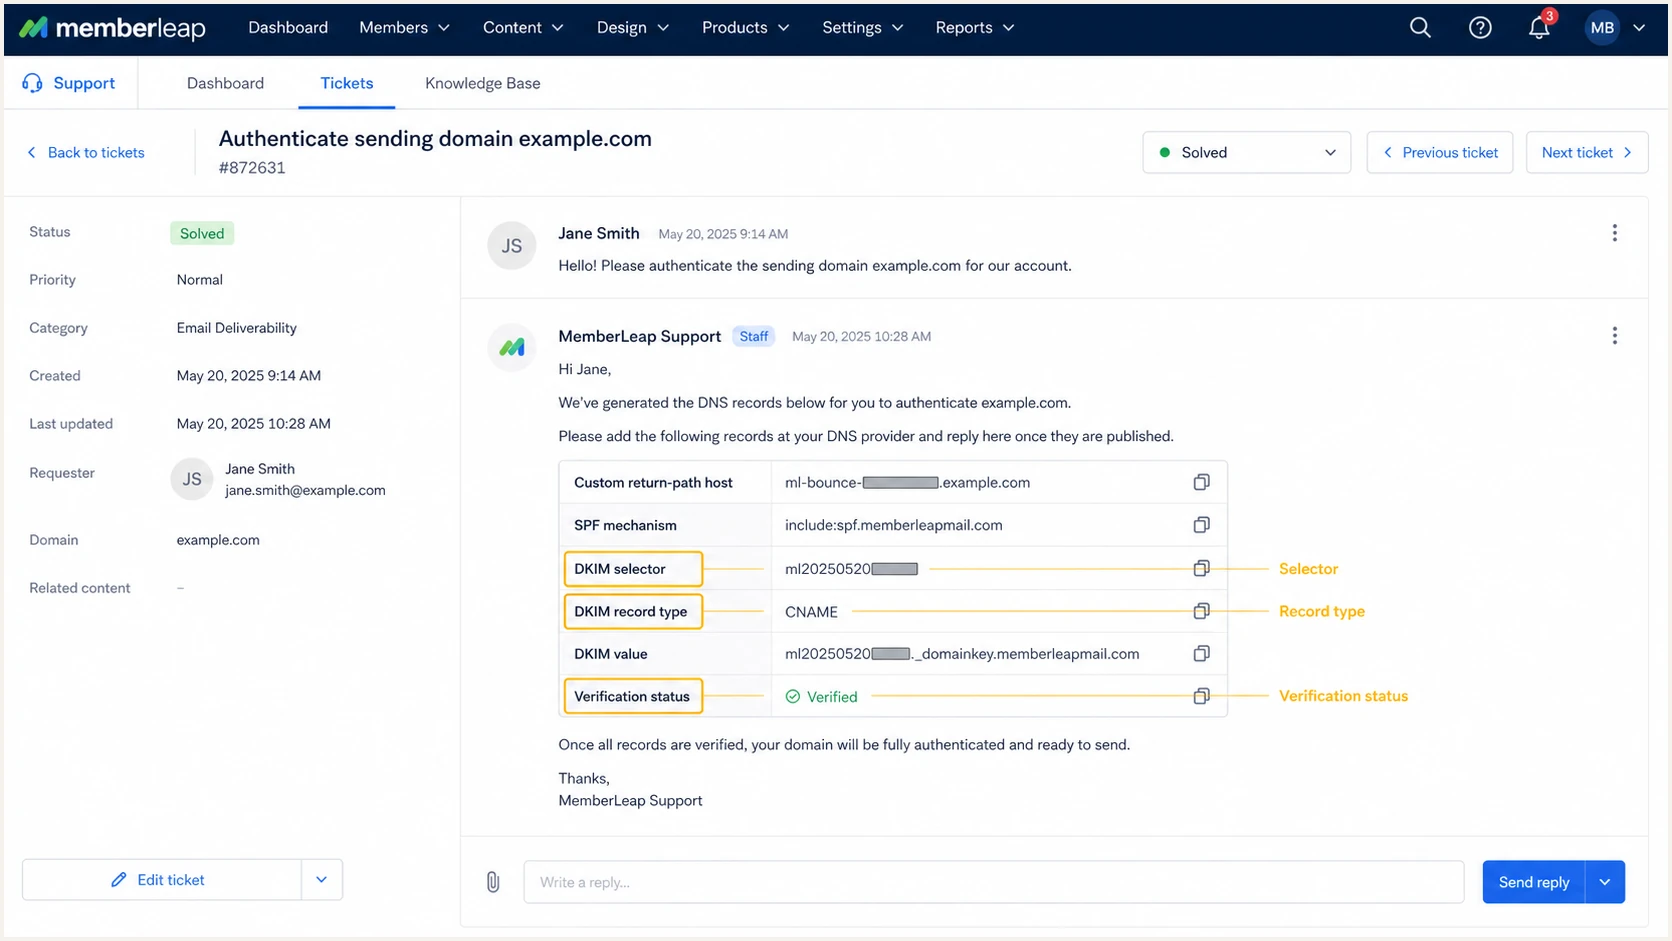Select the Tickets tab
The width and height of the screenshot is (1672, 941).
coord(347,83)
